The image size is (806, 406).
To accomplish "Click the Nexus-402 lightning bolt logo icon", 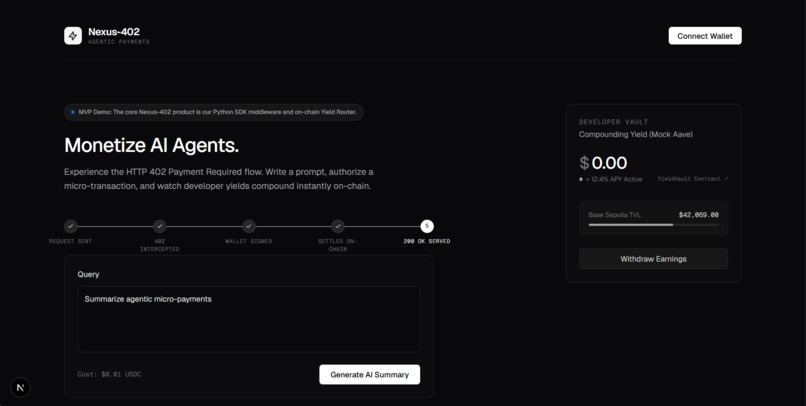I will 73,36.
